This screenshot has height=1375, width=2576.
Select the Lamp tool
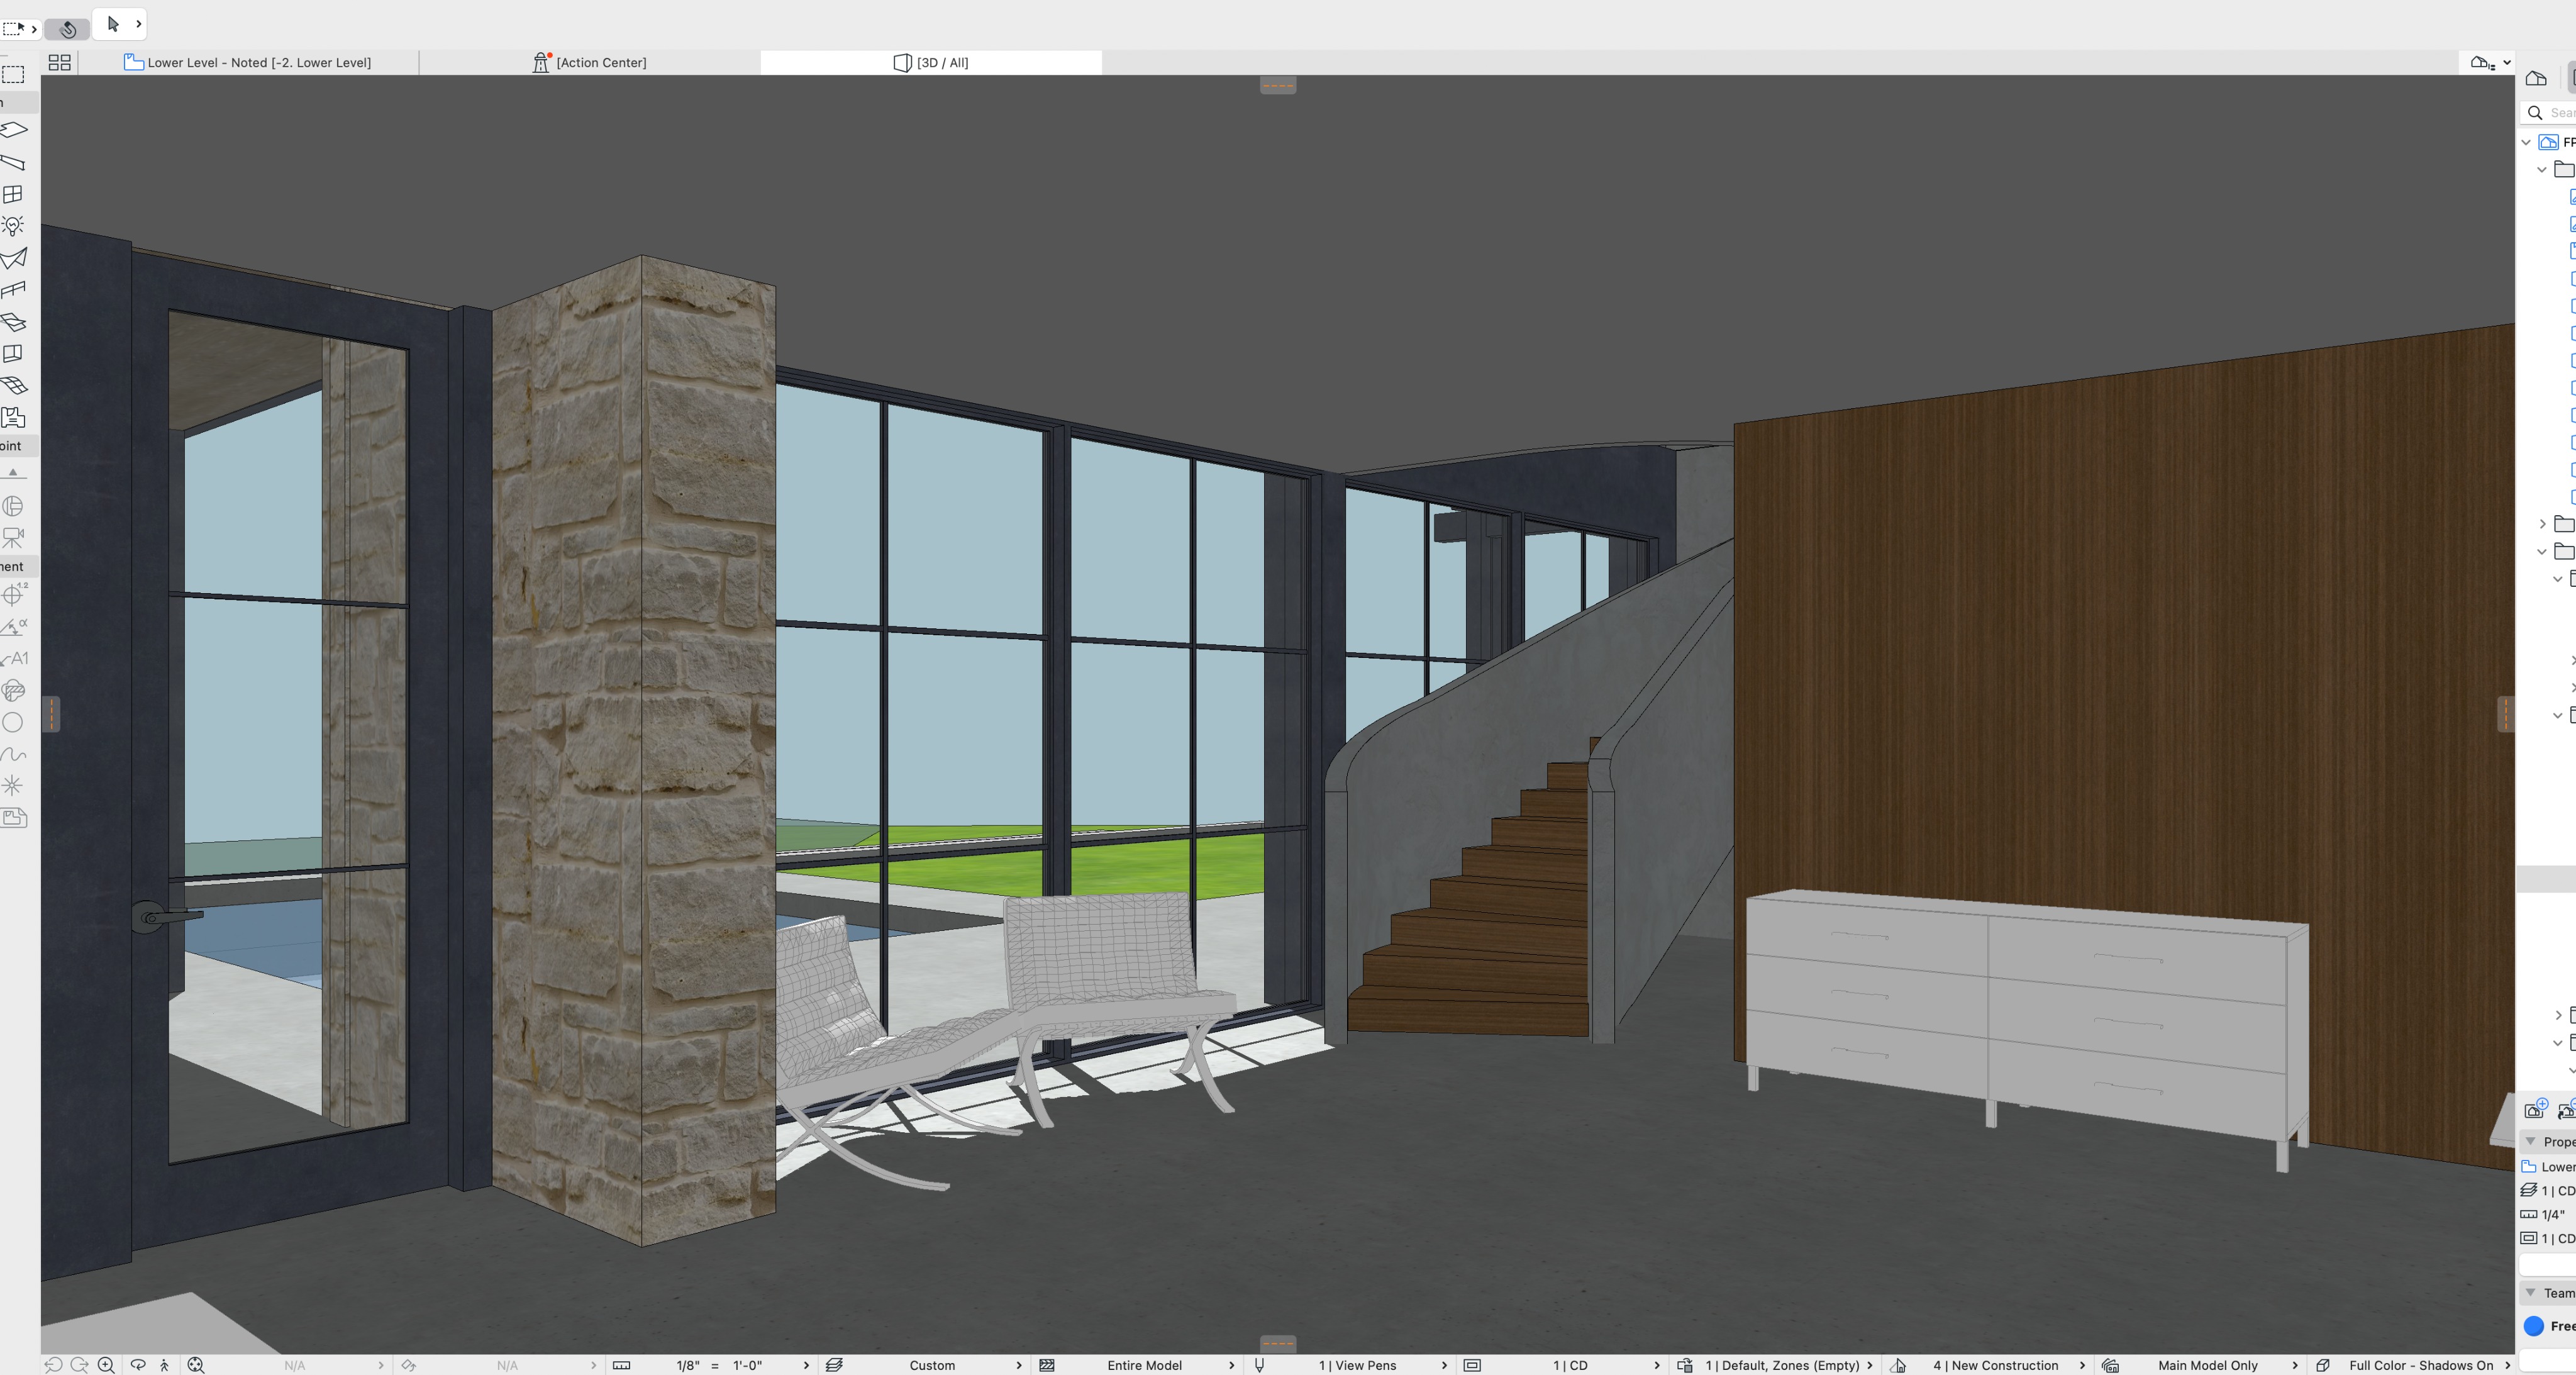13,226
